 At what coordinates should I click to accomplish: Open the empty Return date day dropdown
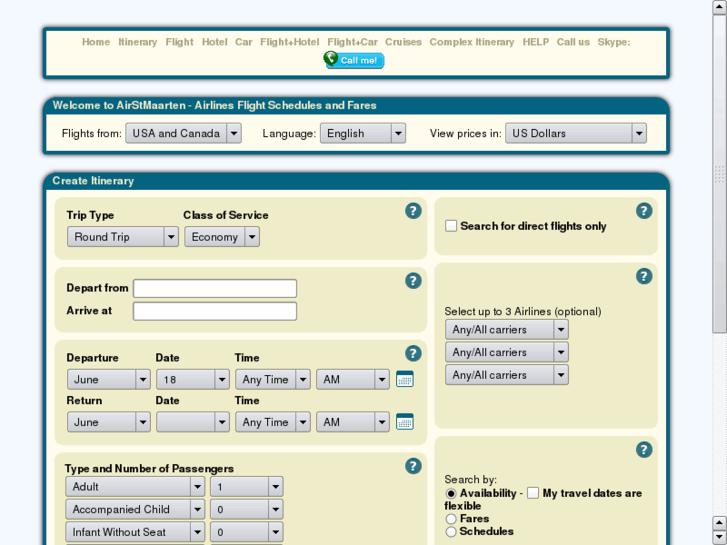tap(193, 422)
